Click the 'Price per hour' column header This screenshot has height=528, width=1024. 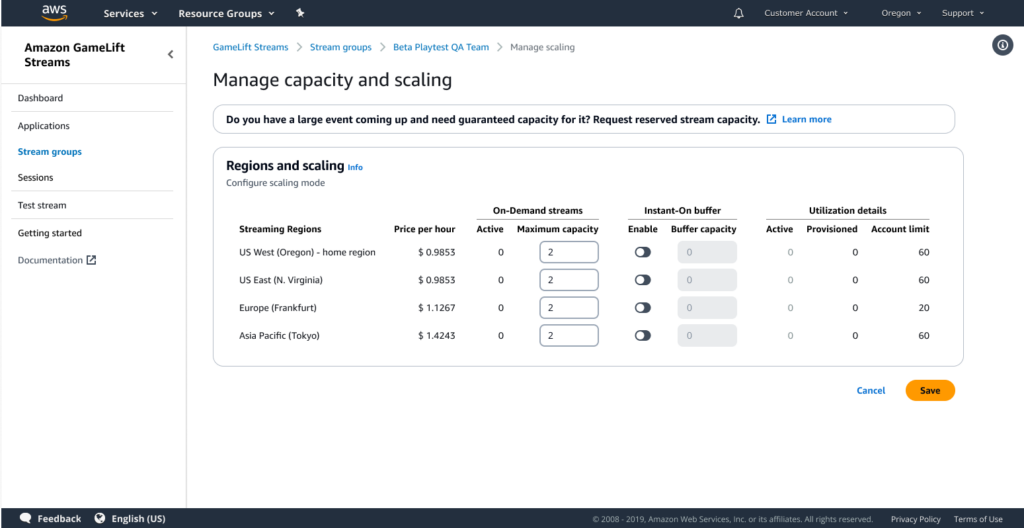[x=424, y=229]
